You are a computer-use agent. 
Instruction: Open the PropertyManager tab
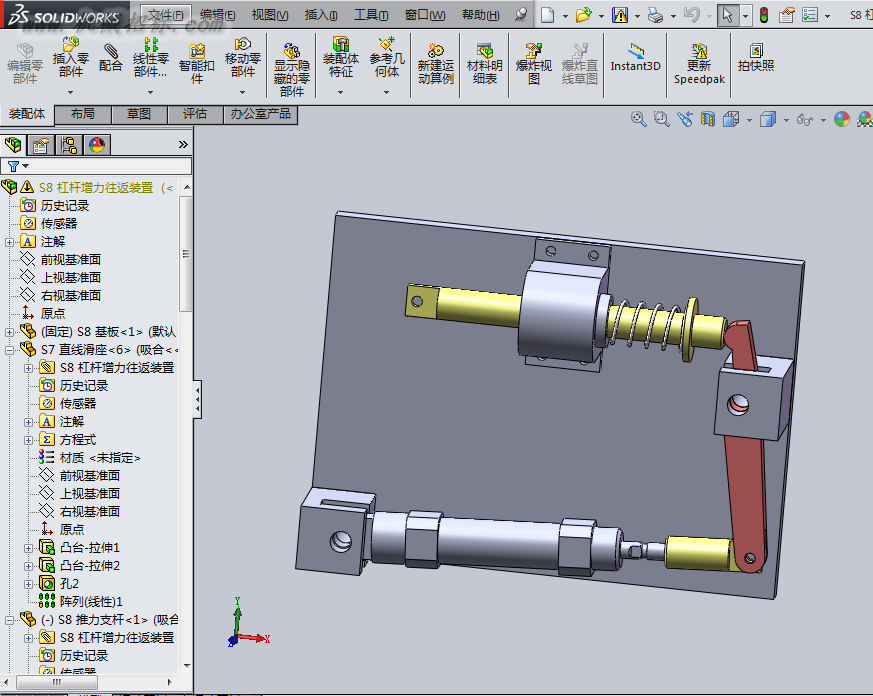point(41,145)
